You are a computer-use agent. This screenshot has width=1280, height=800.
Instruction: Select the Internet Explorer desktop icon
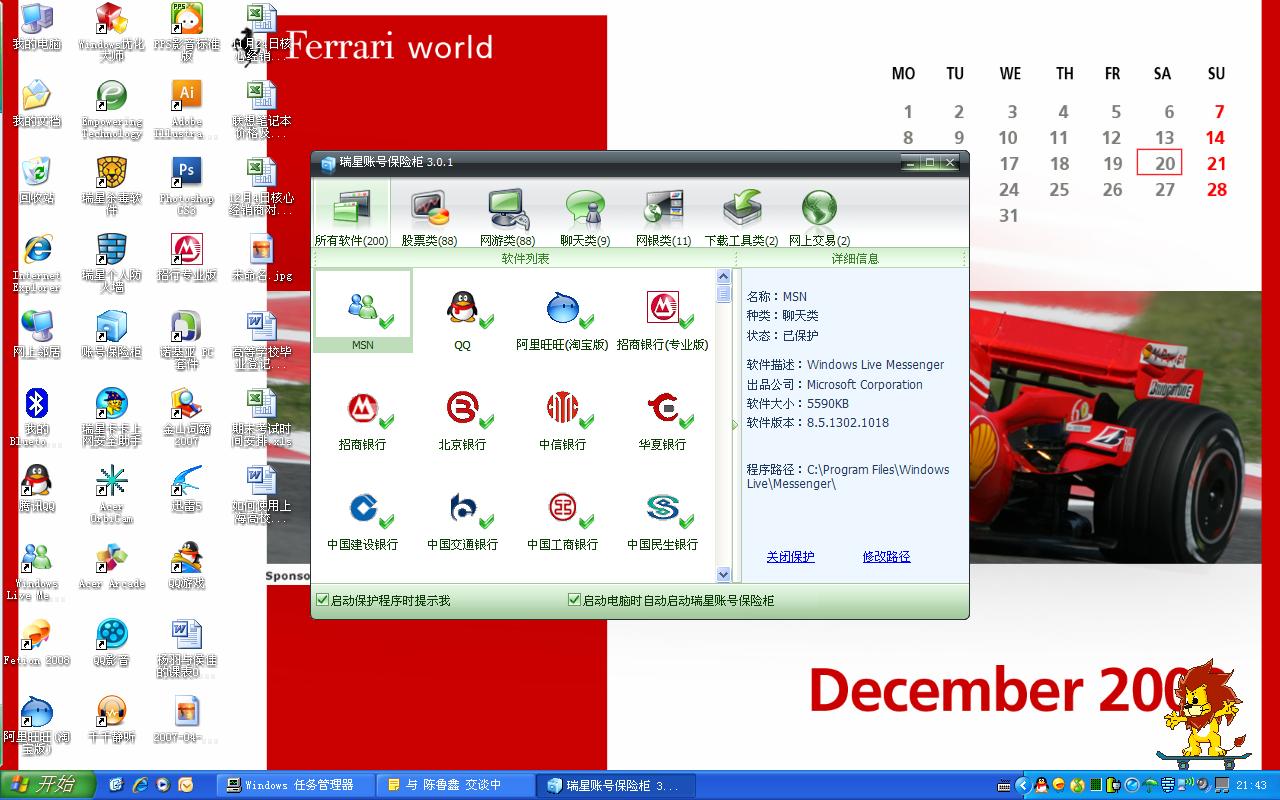[x=37, y=263]
